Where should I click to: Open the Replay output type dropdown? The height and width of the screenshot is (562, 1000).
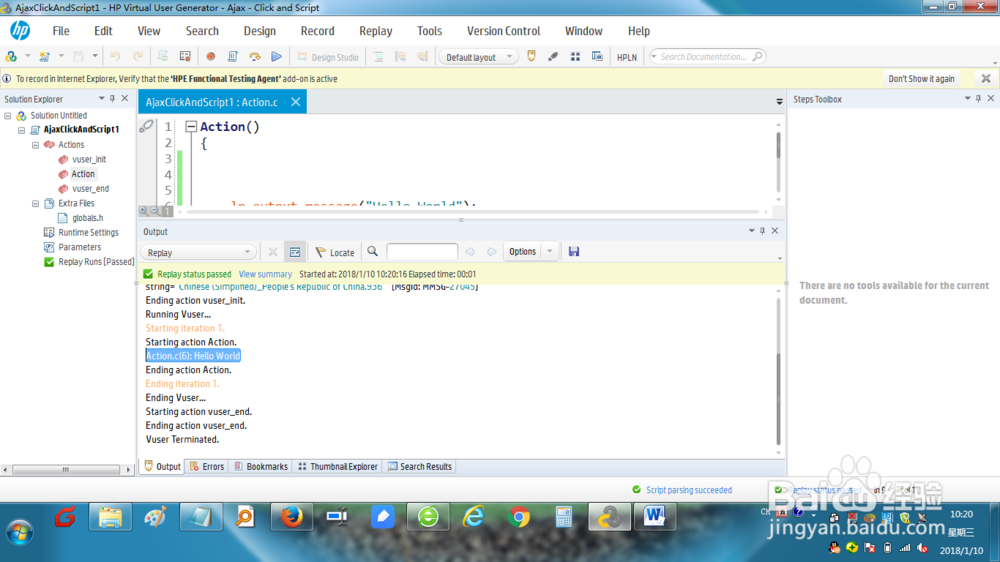pyautogui.click(x=198, y=253)
